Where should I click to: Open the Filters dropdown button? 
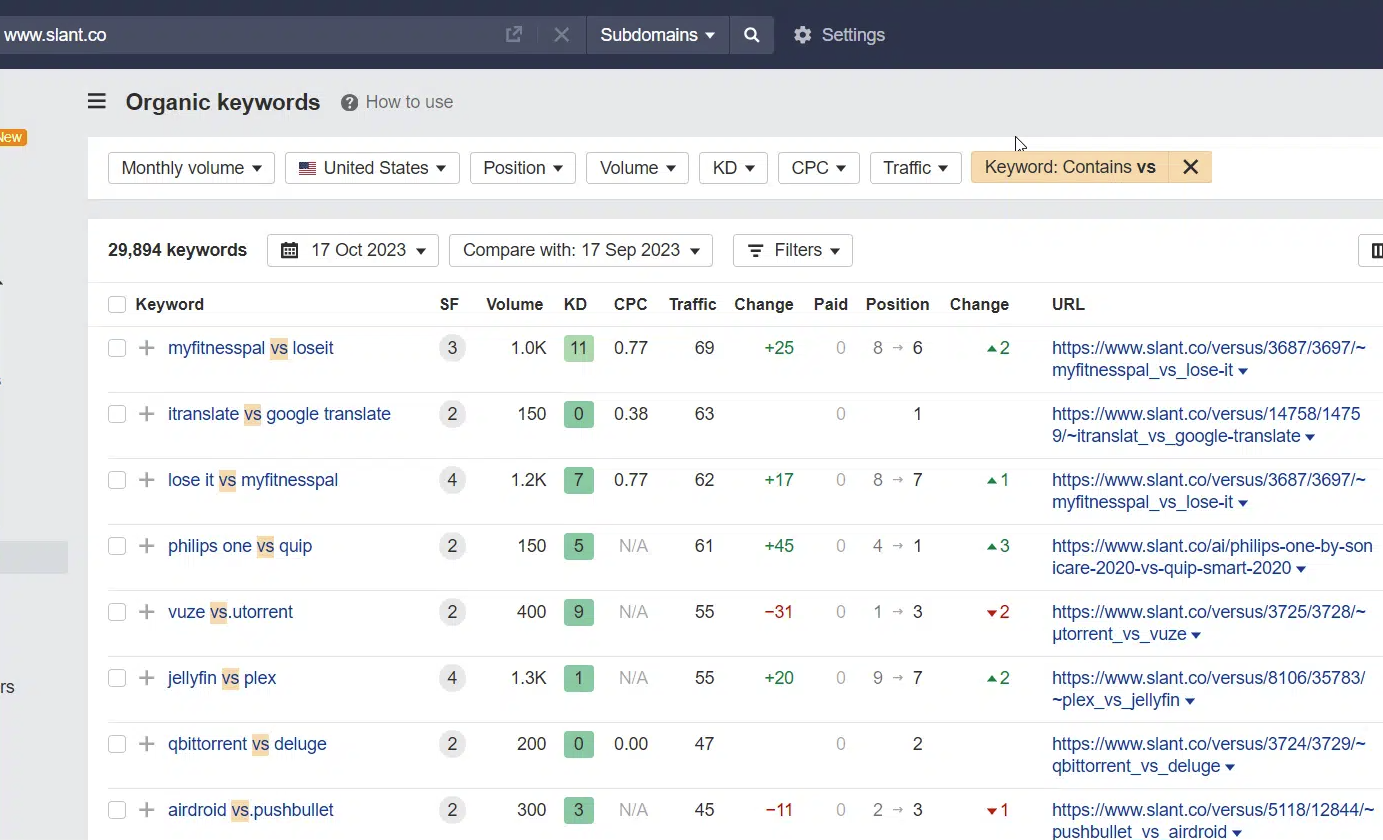click(x=793, y=250)
